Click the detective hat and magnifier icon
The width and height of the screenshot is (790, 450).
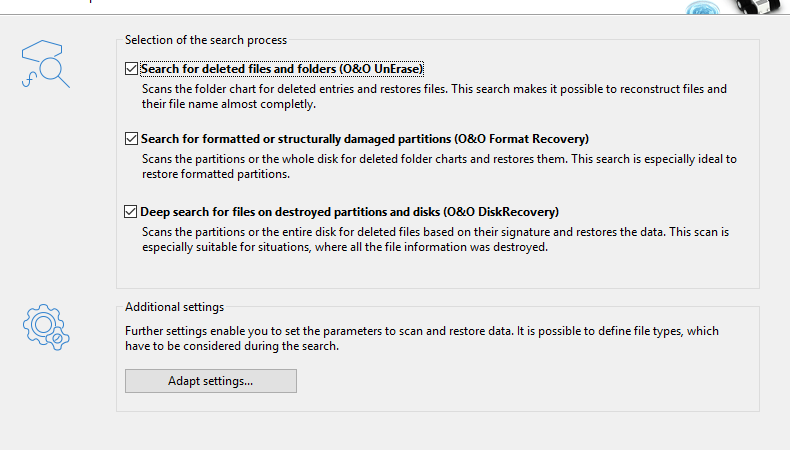click(45, 64)
